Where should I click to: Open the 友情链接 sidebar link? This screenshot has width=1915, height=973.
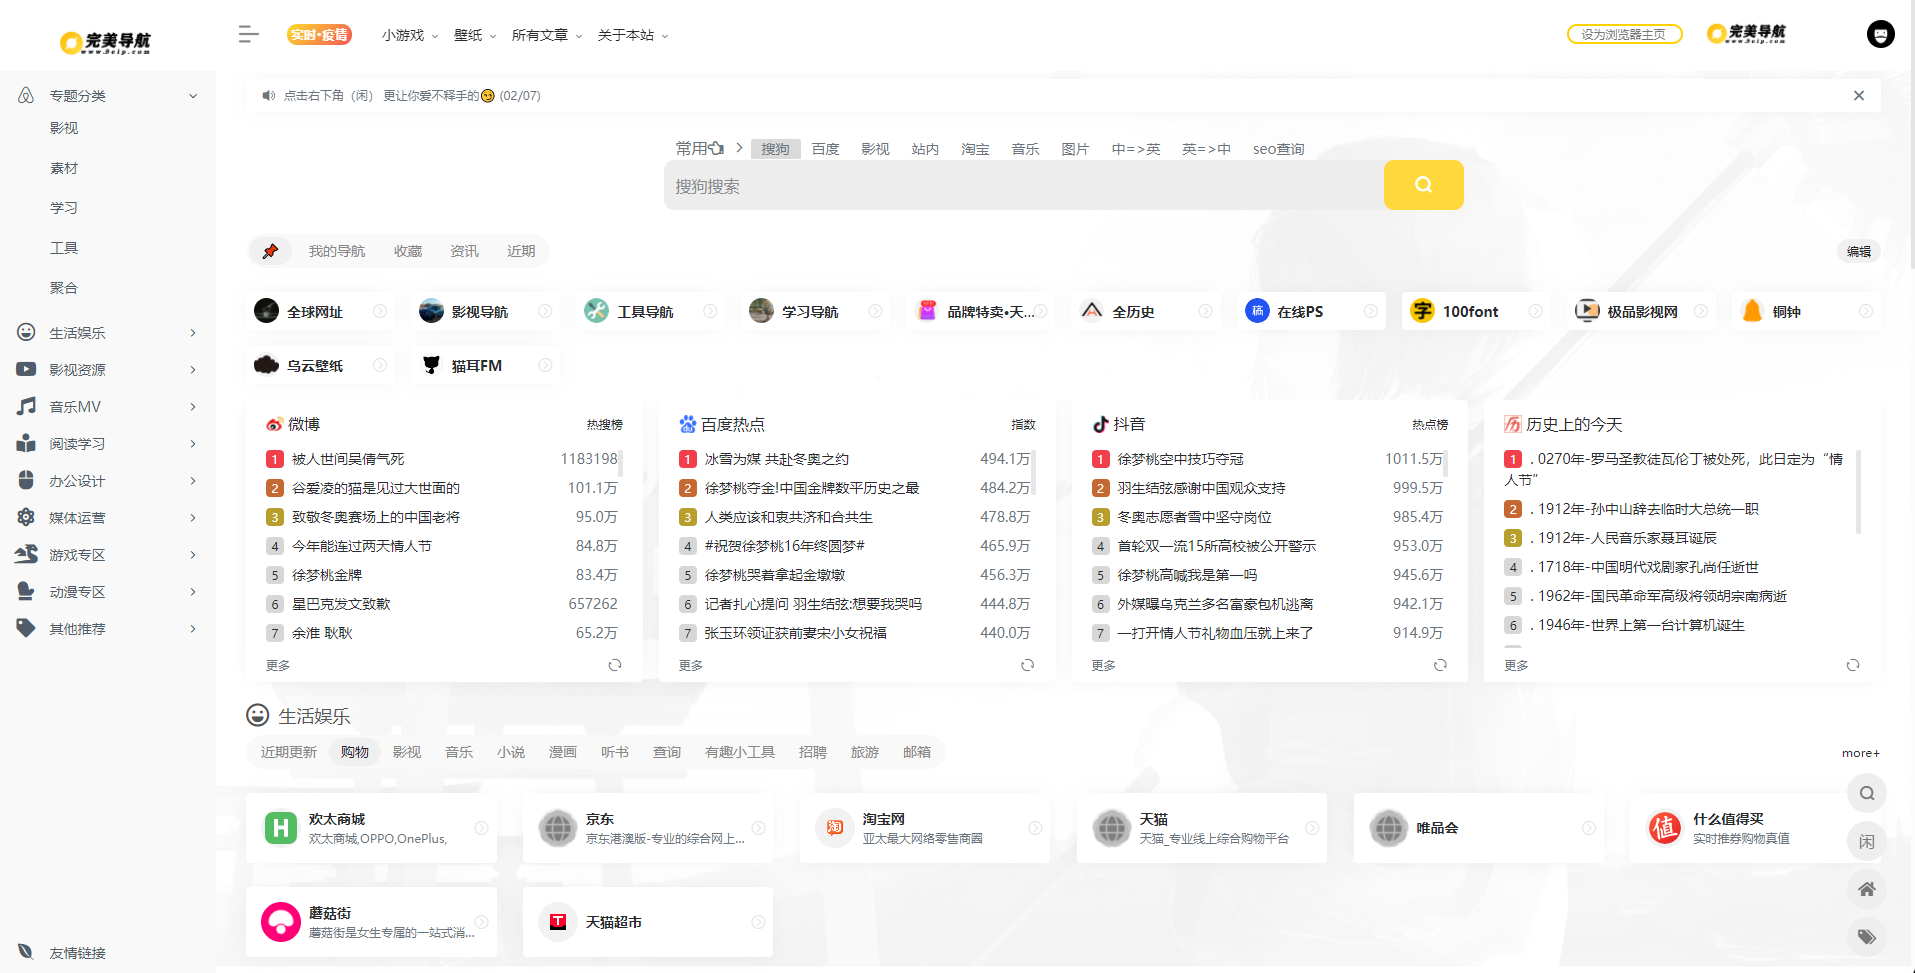click(x=77, y=953)
